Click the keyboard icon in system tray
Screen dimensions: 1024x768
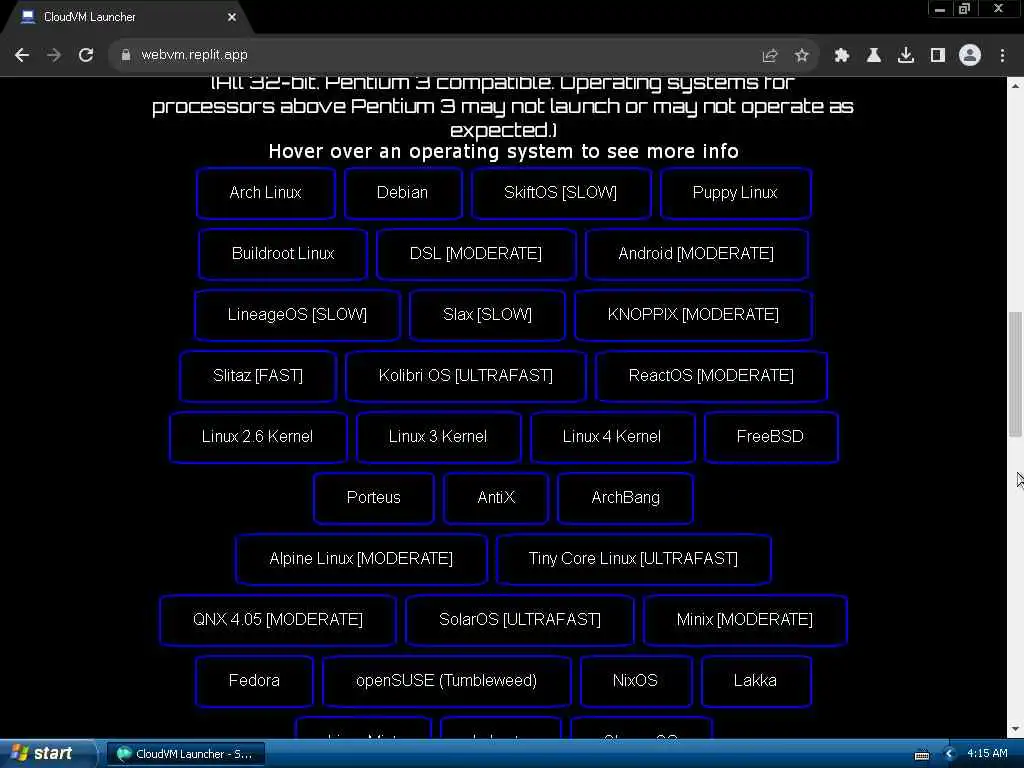point(922,755)
